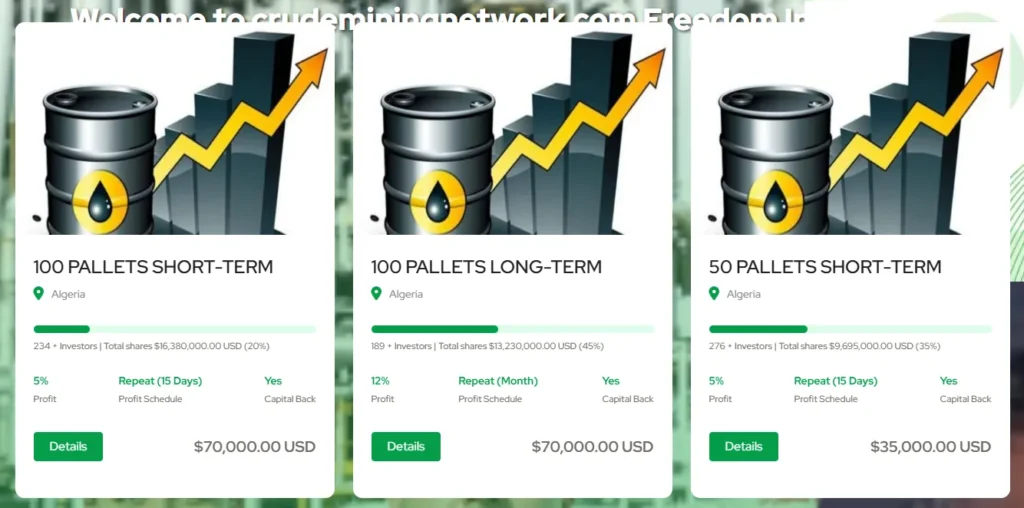The width and height of the screenshot is (1024, 508).
Task: Click the 234 + Investors total shares text
Action: pyautogui.click(x=151, y=346)
